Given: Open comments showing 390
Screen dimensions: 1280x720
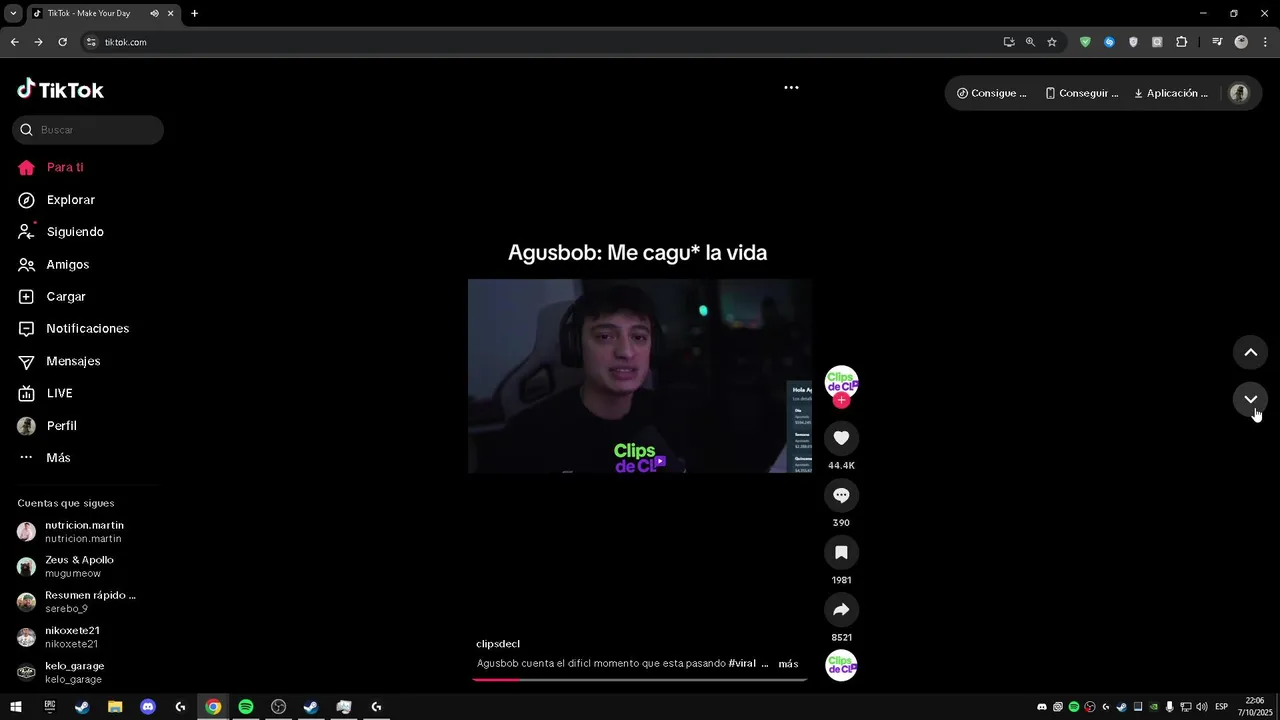Looking at the screenshot, I should pyautogui.click(x=841, y=495).
